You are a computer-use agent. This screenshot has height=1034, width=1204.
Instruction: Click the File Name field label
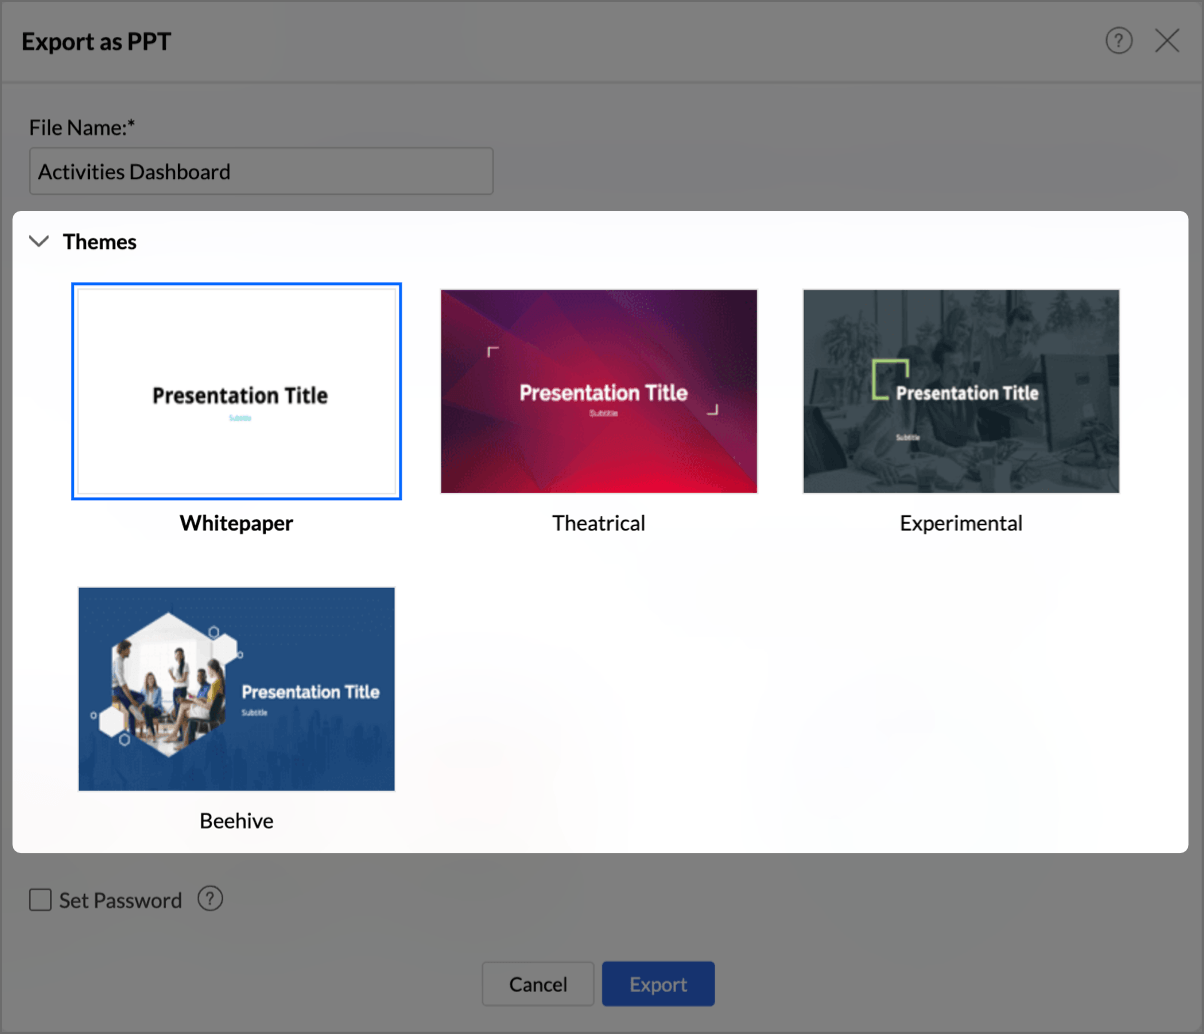[82, 127]
